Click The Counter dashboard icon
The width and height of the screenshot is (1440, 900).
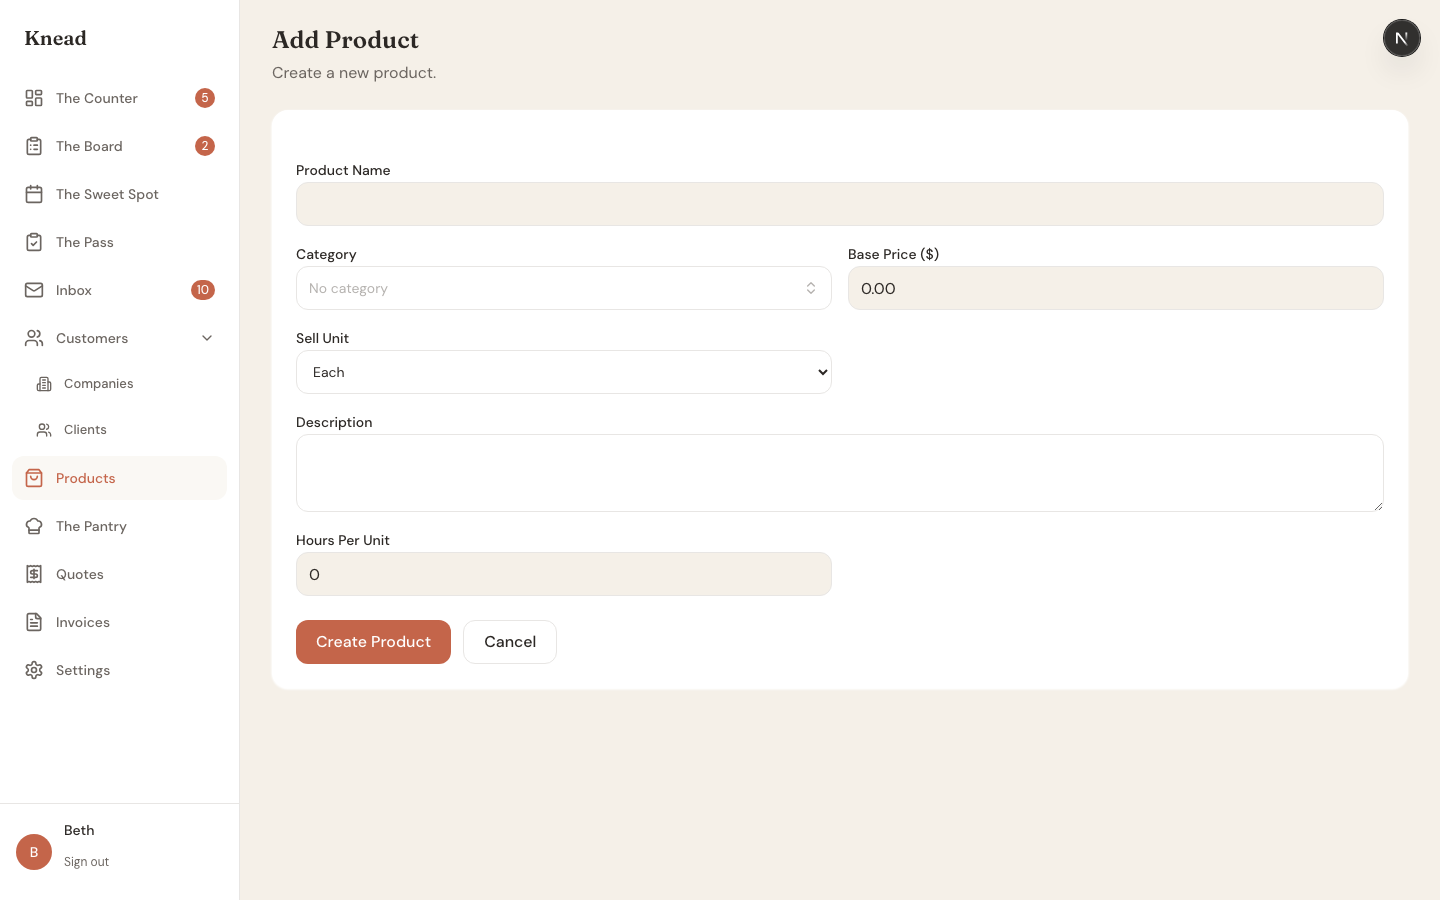click(x=34, y=98)
